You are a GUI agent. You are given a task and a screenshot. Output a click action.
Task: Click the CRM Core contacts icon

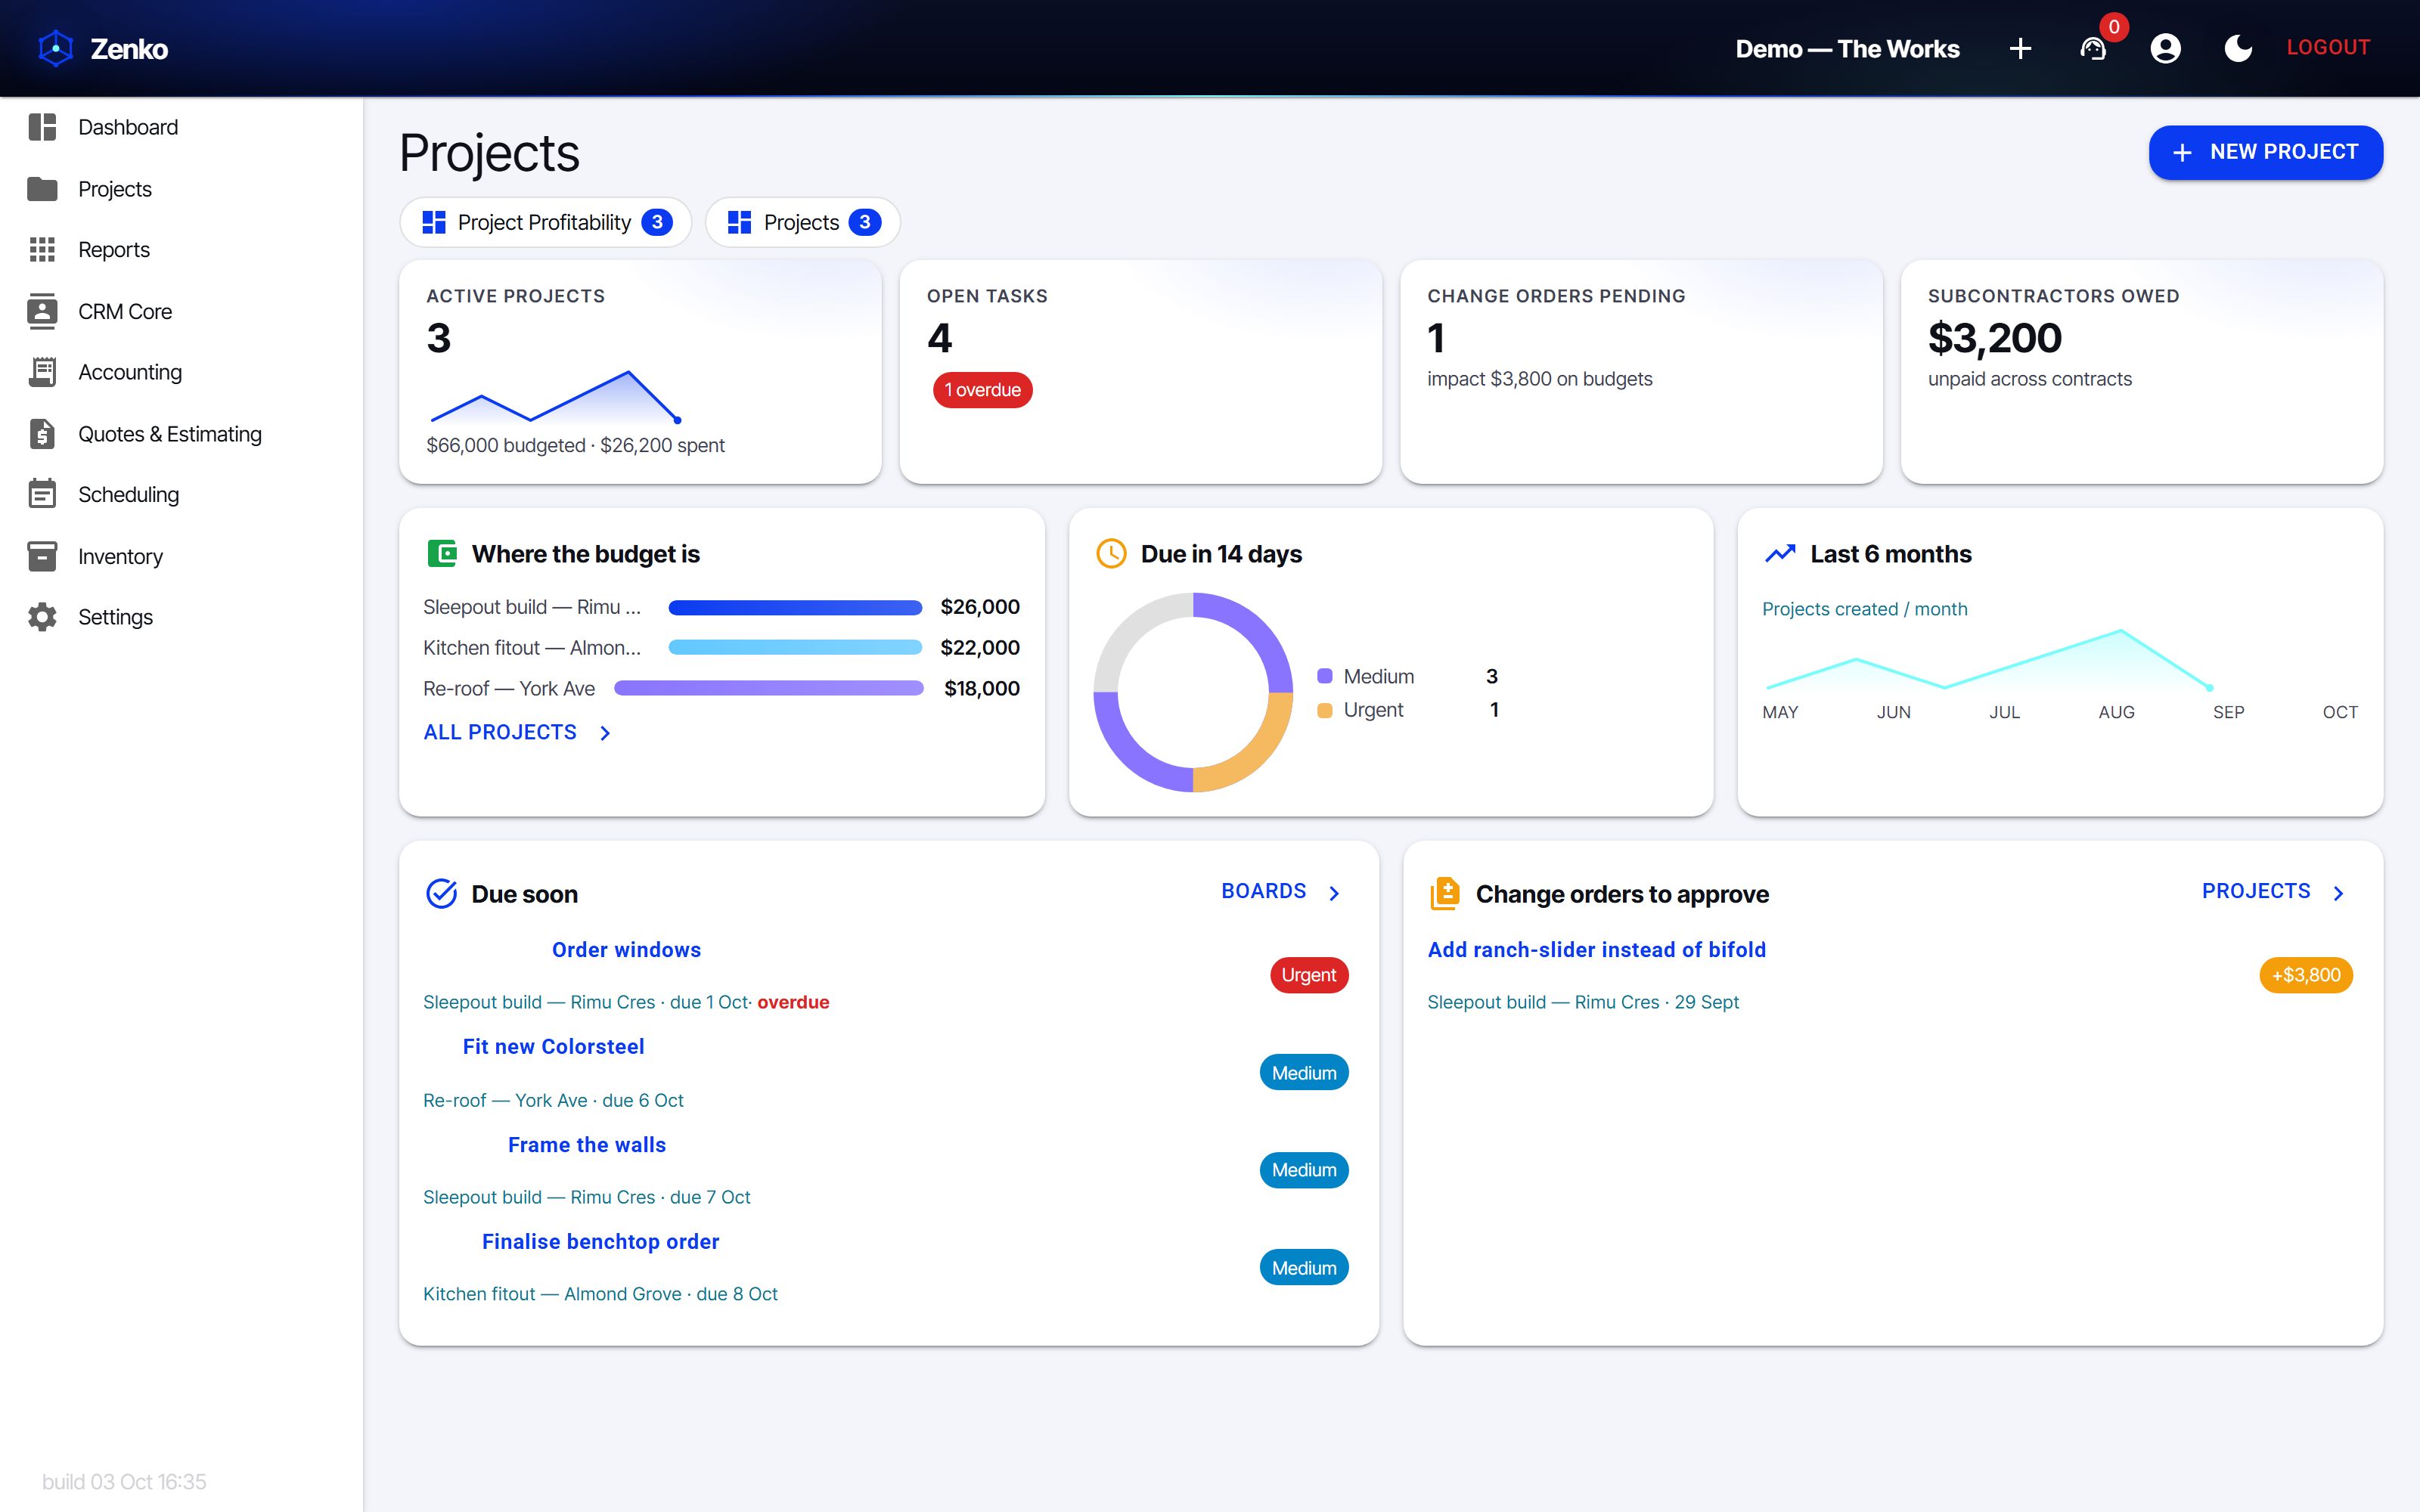pyautogui.click(x=42, y=311)
